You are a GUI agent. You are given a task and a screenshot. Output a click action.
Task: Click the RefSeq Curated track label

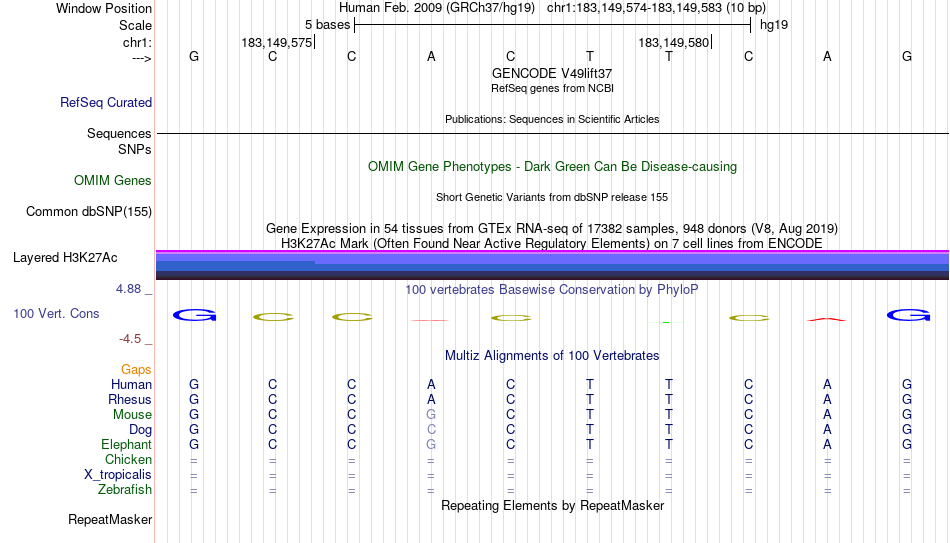[106, 102]
